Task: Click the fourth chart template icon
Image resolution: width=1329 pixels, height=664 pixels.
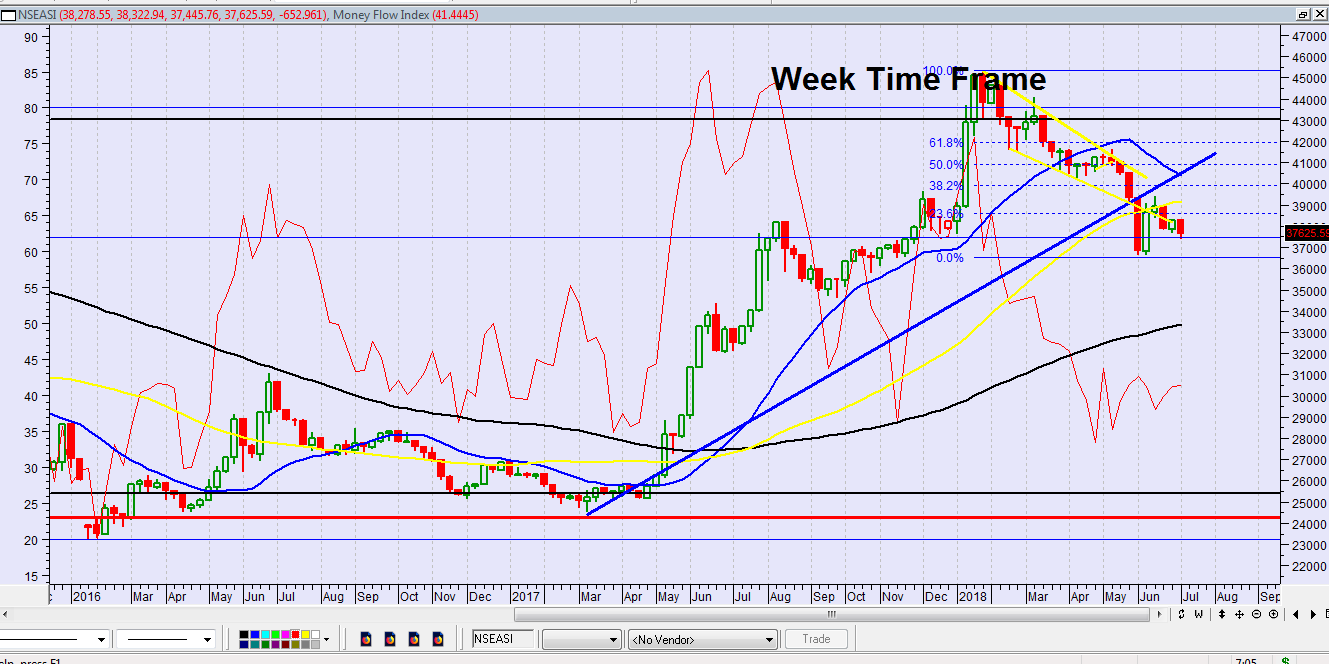Action: point(437,638)
